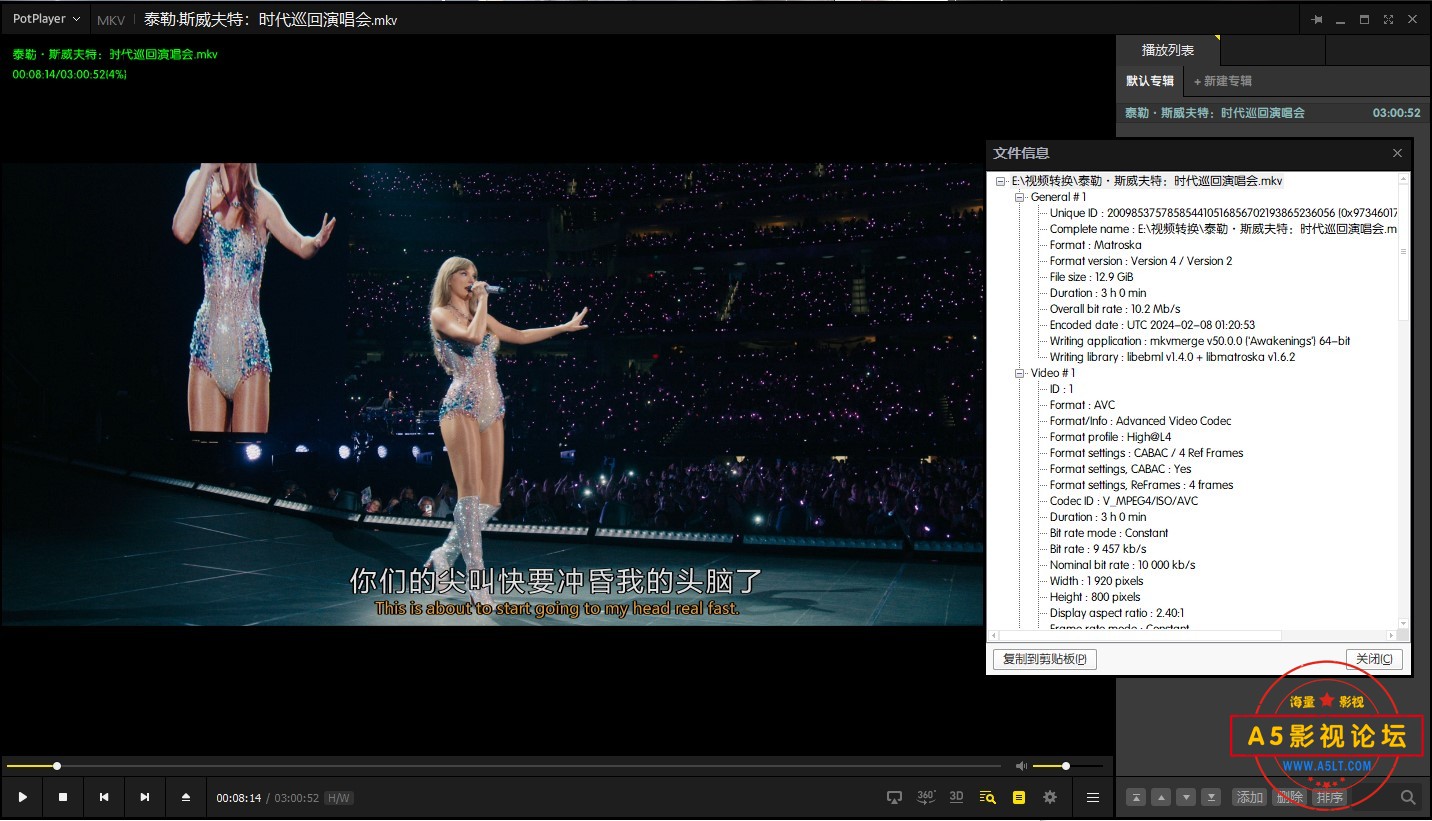Image resolution: width=1432 pixels, height=821 pixels.
Task: Select the 'Overall bit rate : 10.2 Mb/s' row
Action: [1115, 309]
